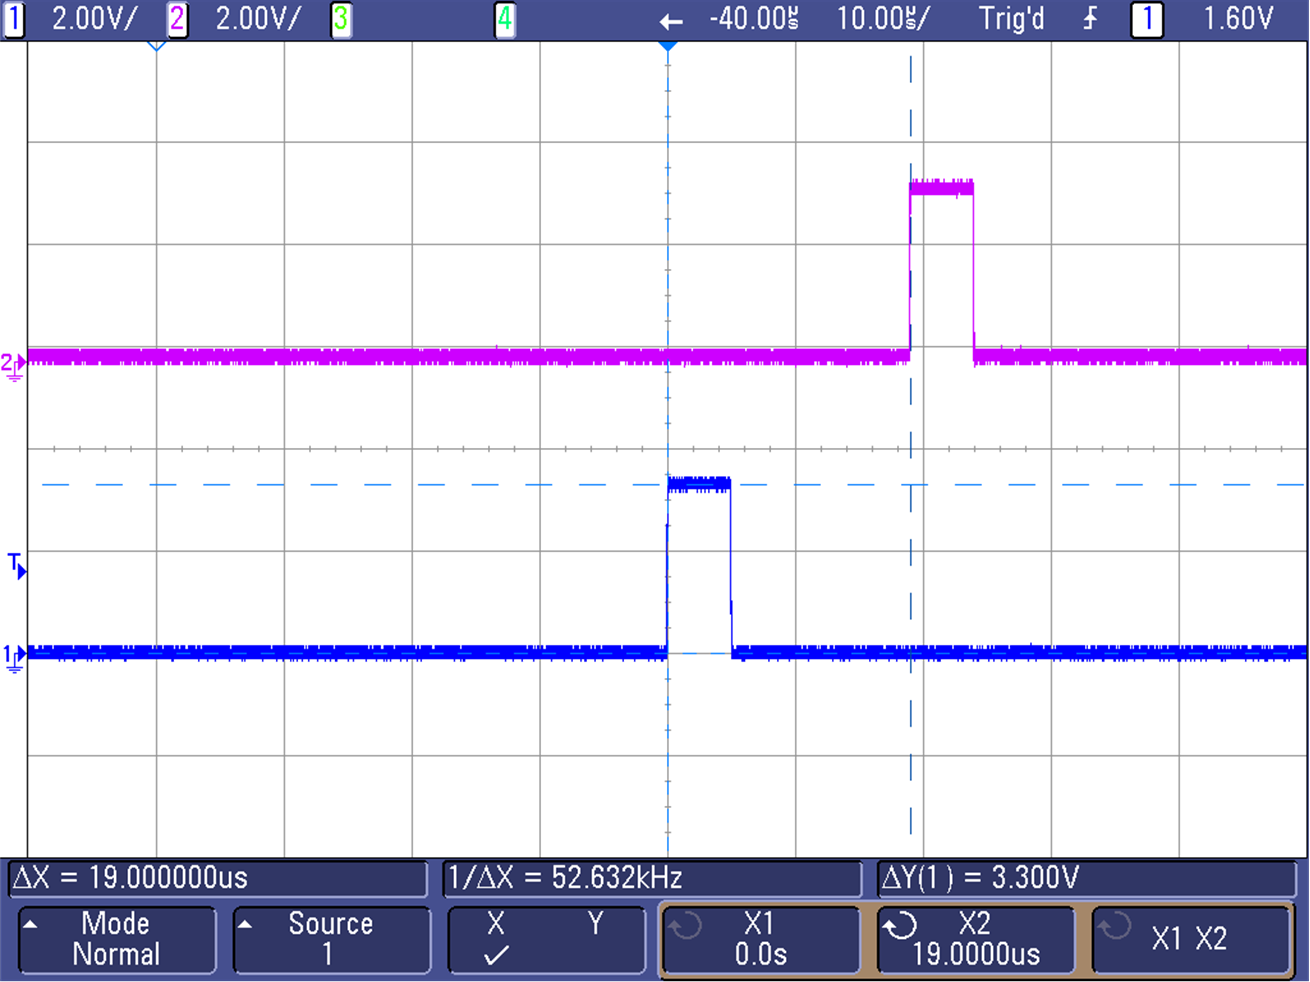This screenshot has width=1310, height=982.
Task: Click the ΔX 19.000000us readout field
Action: pyautogui.click(x=217, y=878)
